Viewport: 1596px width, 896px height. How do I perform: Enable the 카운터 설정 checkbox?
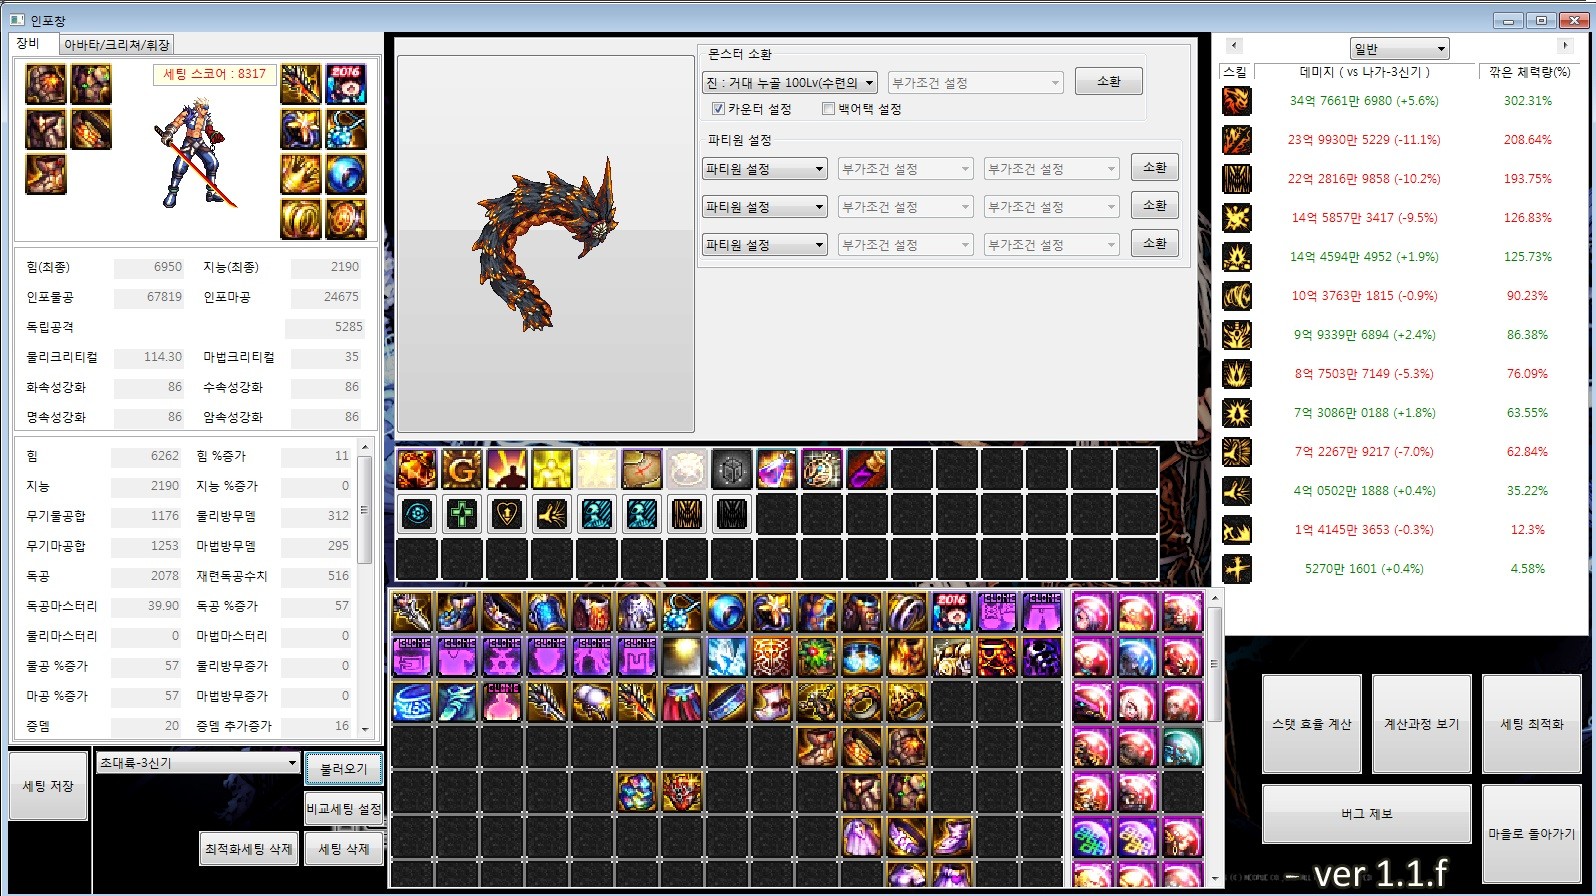[718, 109]
